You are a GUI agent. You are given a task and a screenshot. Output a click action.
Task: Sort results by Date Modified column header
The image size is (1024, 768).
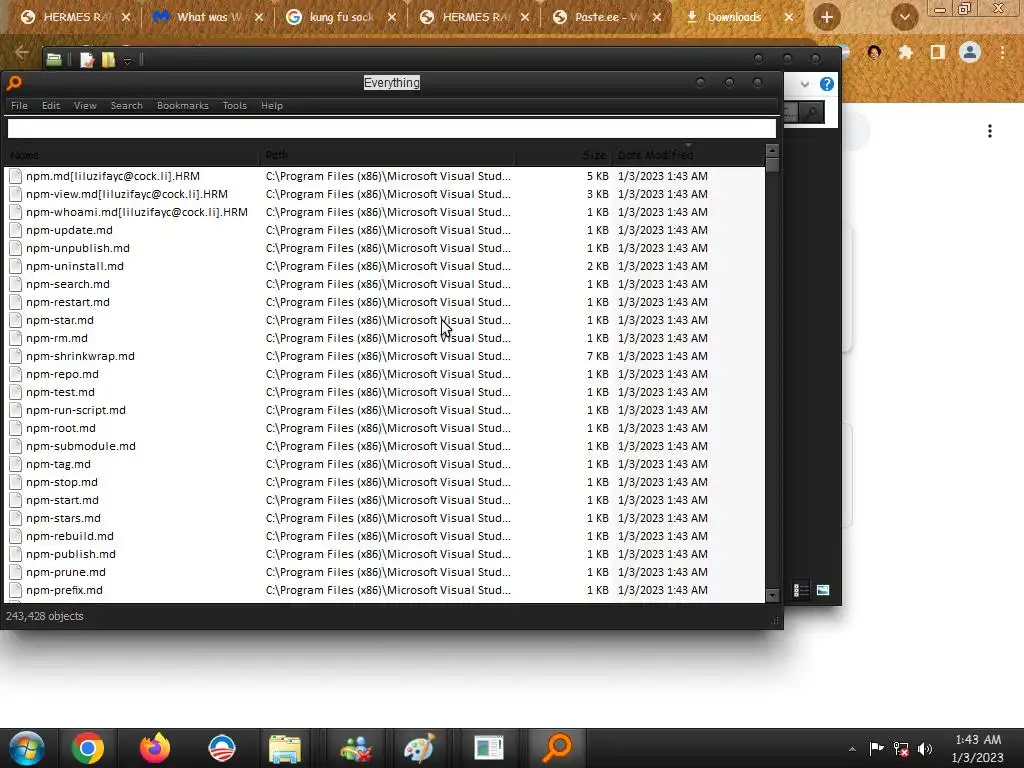tap(688, 155)
